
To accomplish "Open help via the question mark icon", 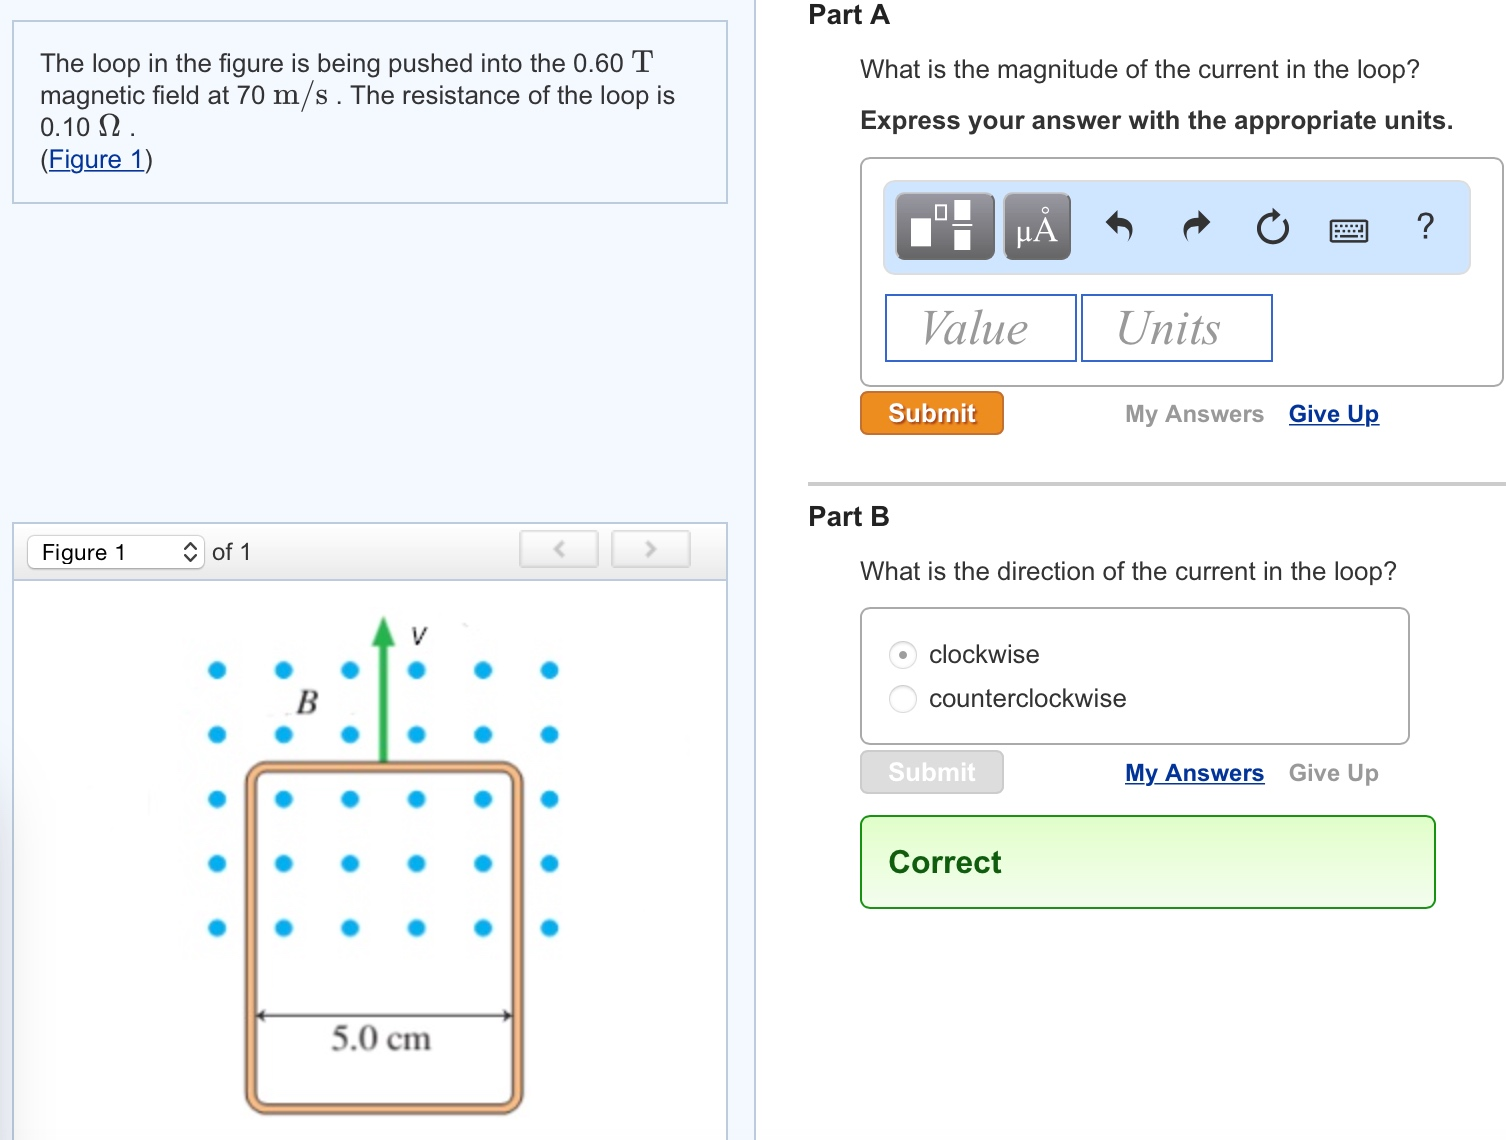I will pyautogui.click(x=1424, y=227).
